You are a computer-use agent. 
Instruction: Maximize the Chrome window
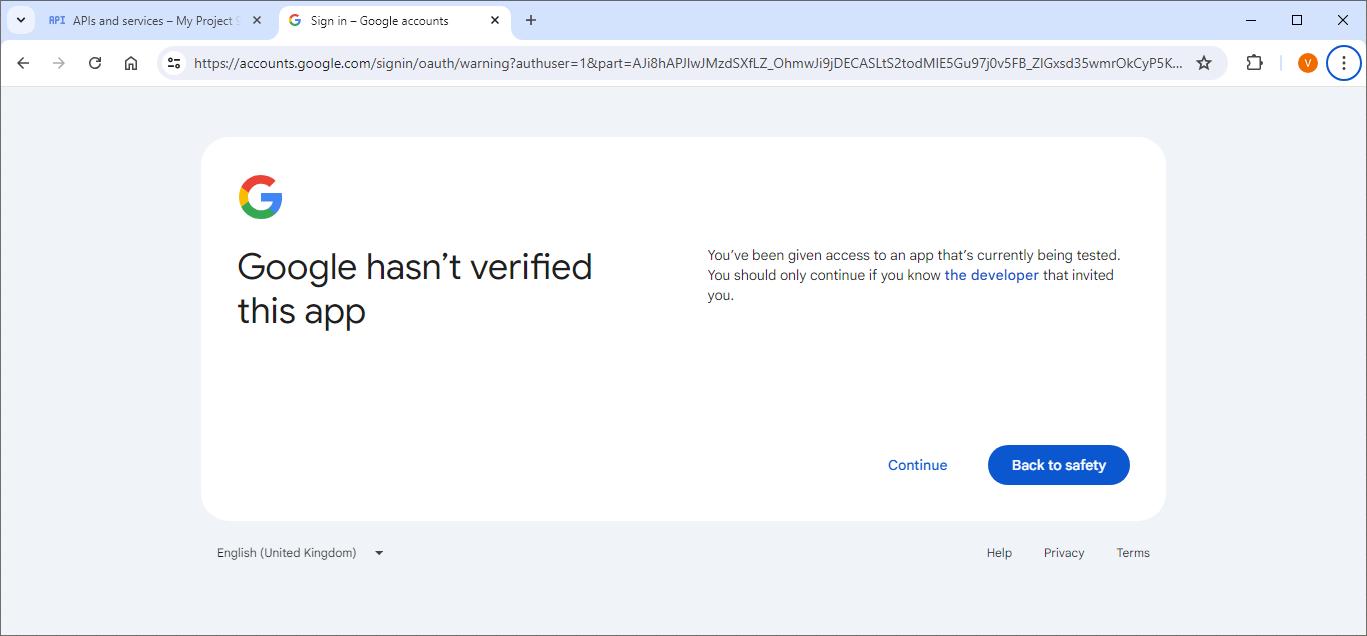[1297, 20]
